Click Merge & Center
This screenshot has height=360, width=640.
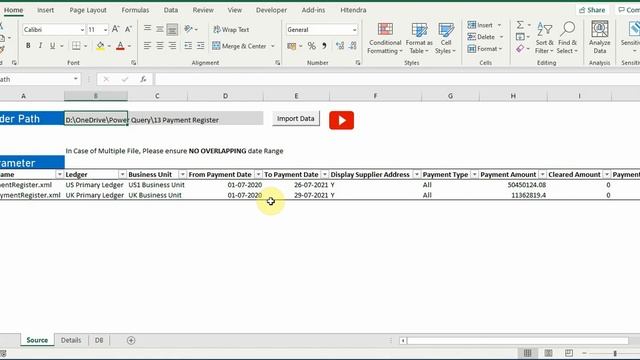pos(239,46)
